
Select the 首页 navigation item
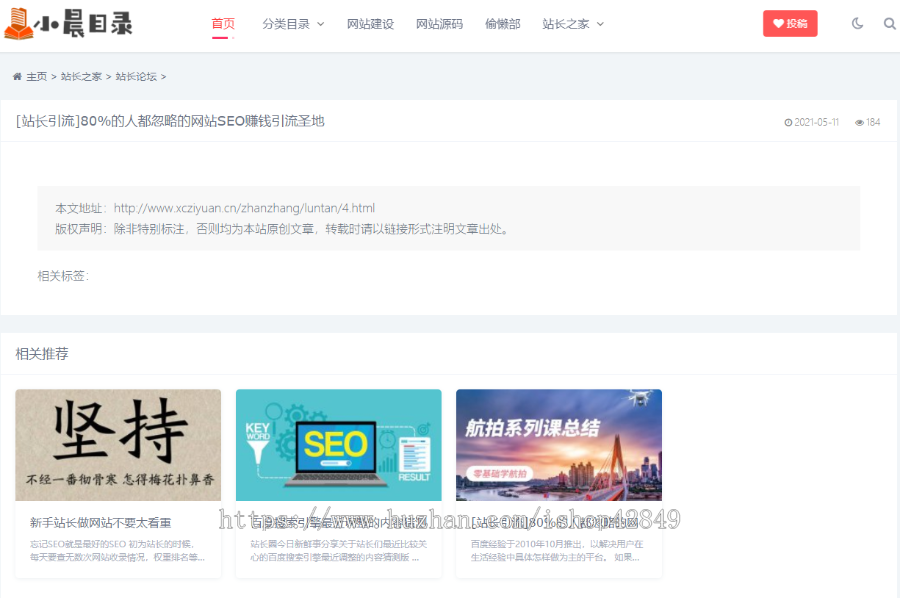pos(223,24)
